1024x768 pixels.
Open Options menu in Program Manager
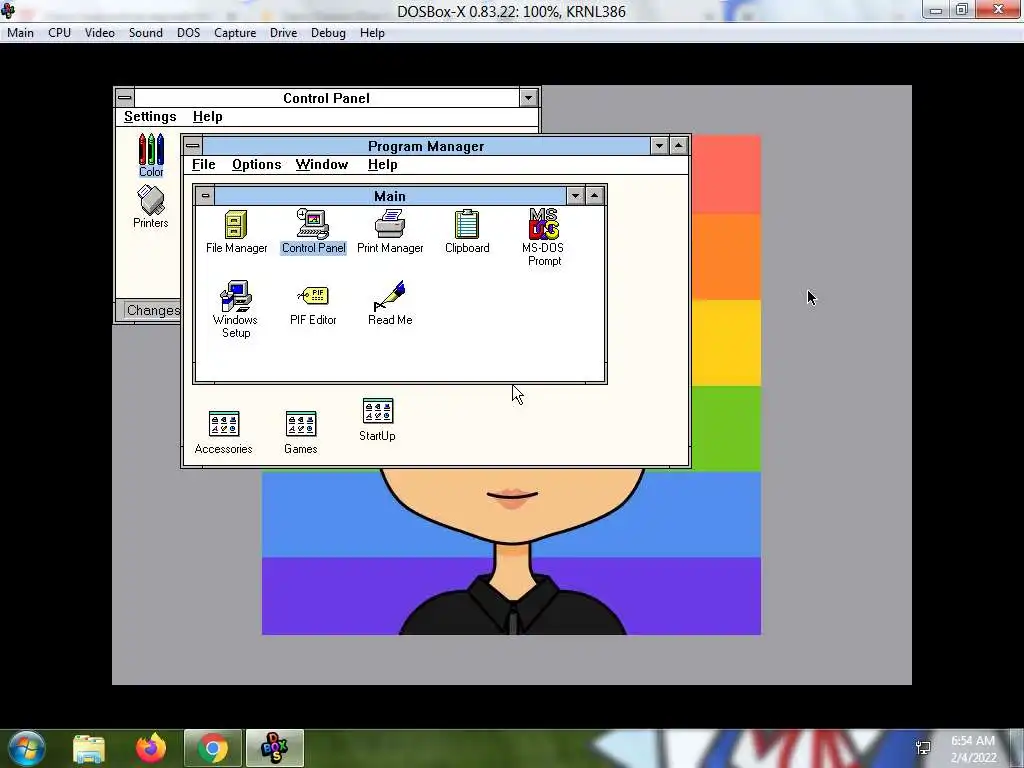[x=257, y=165]
